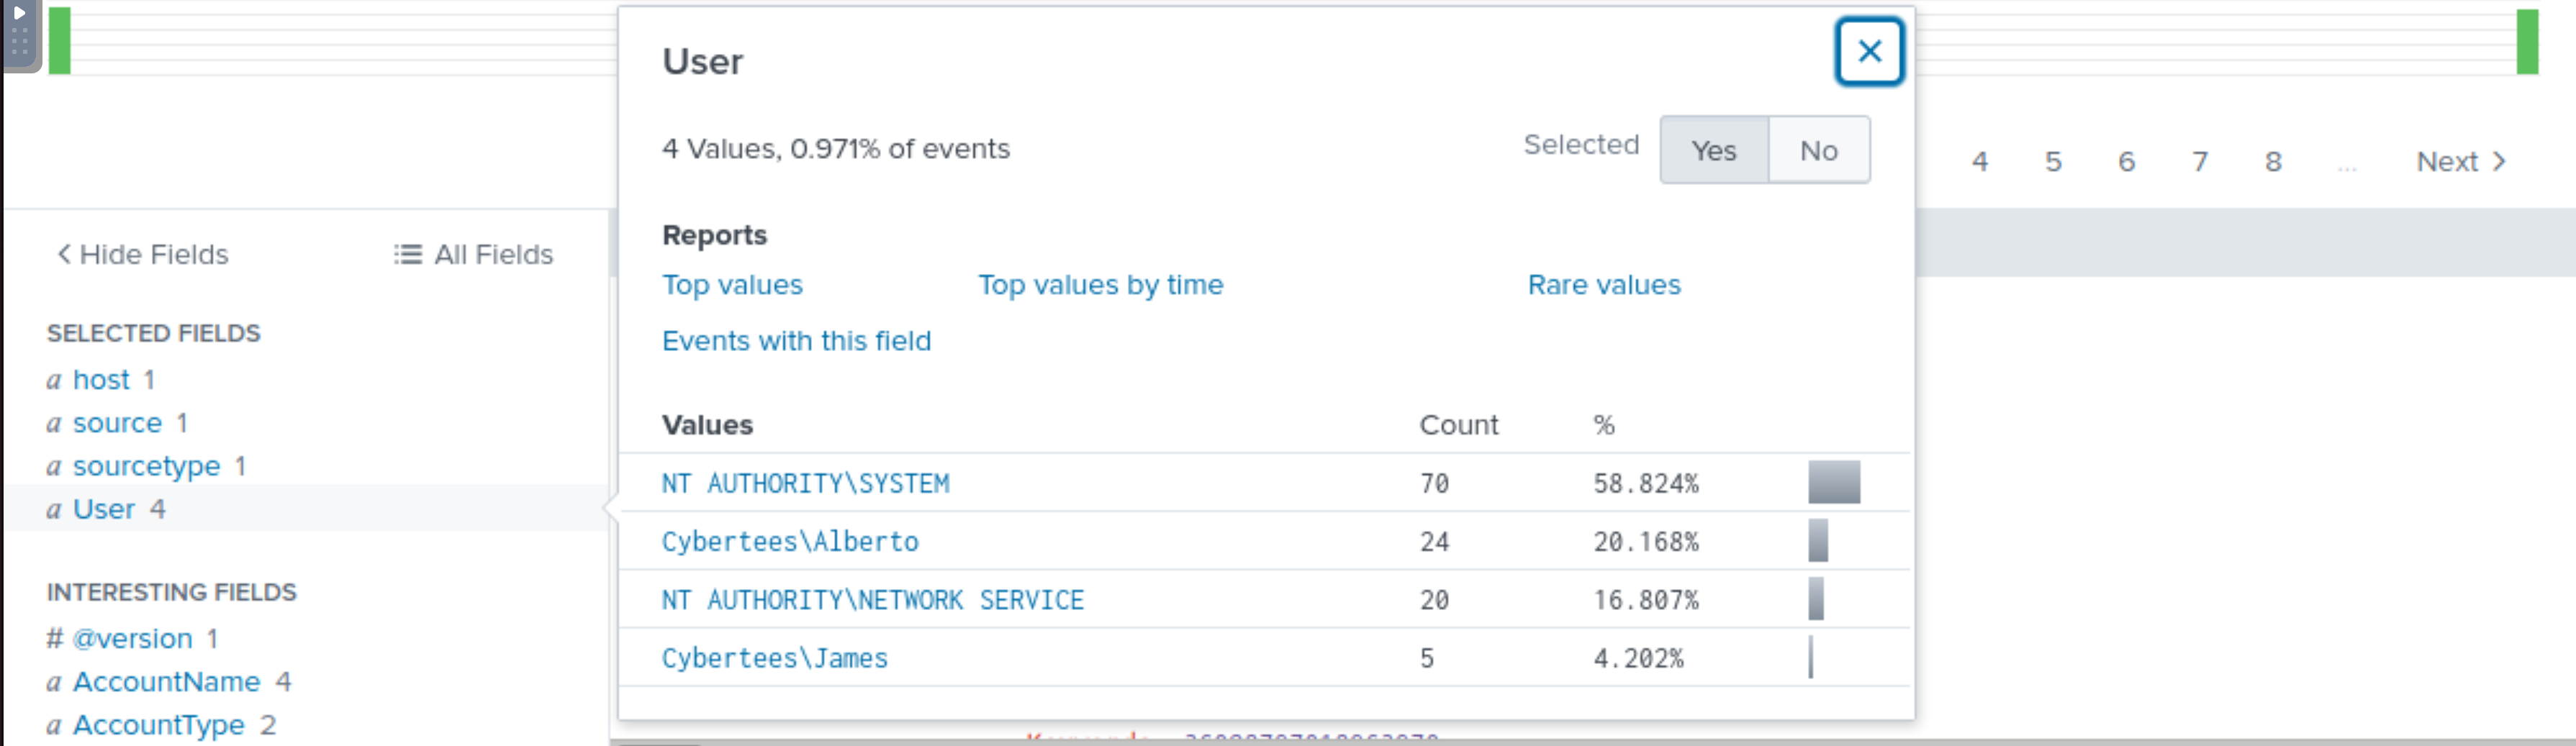Open the Top values report
This screenshot has height=746, width=2576.
732,285
